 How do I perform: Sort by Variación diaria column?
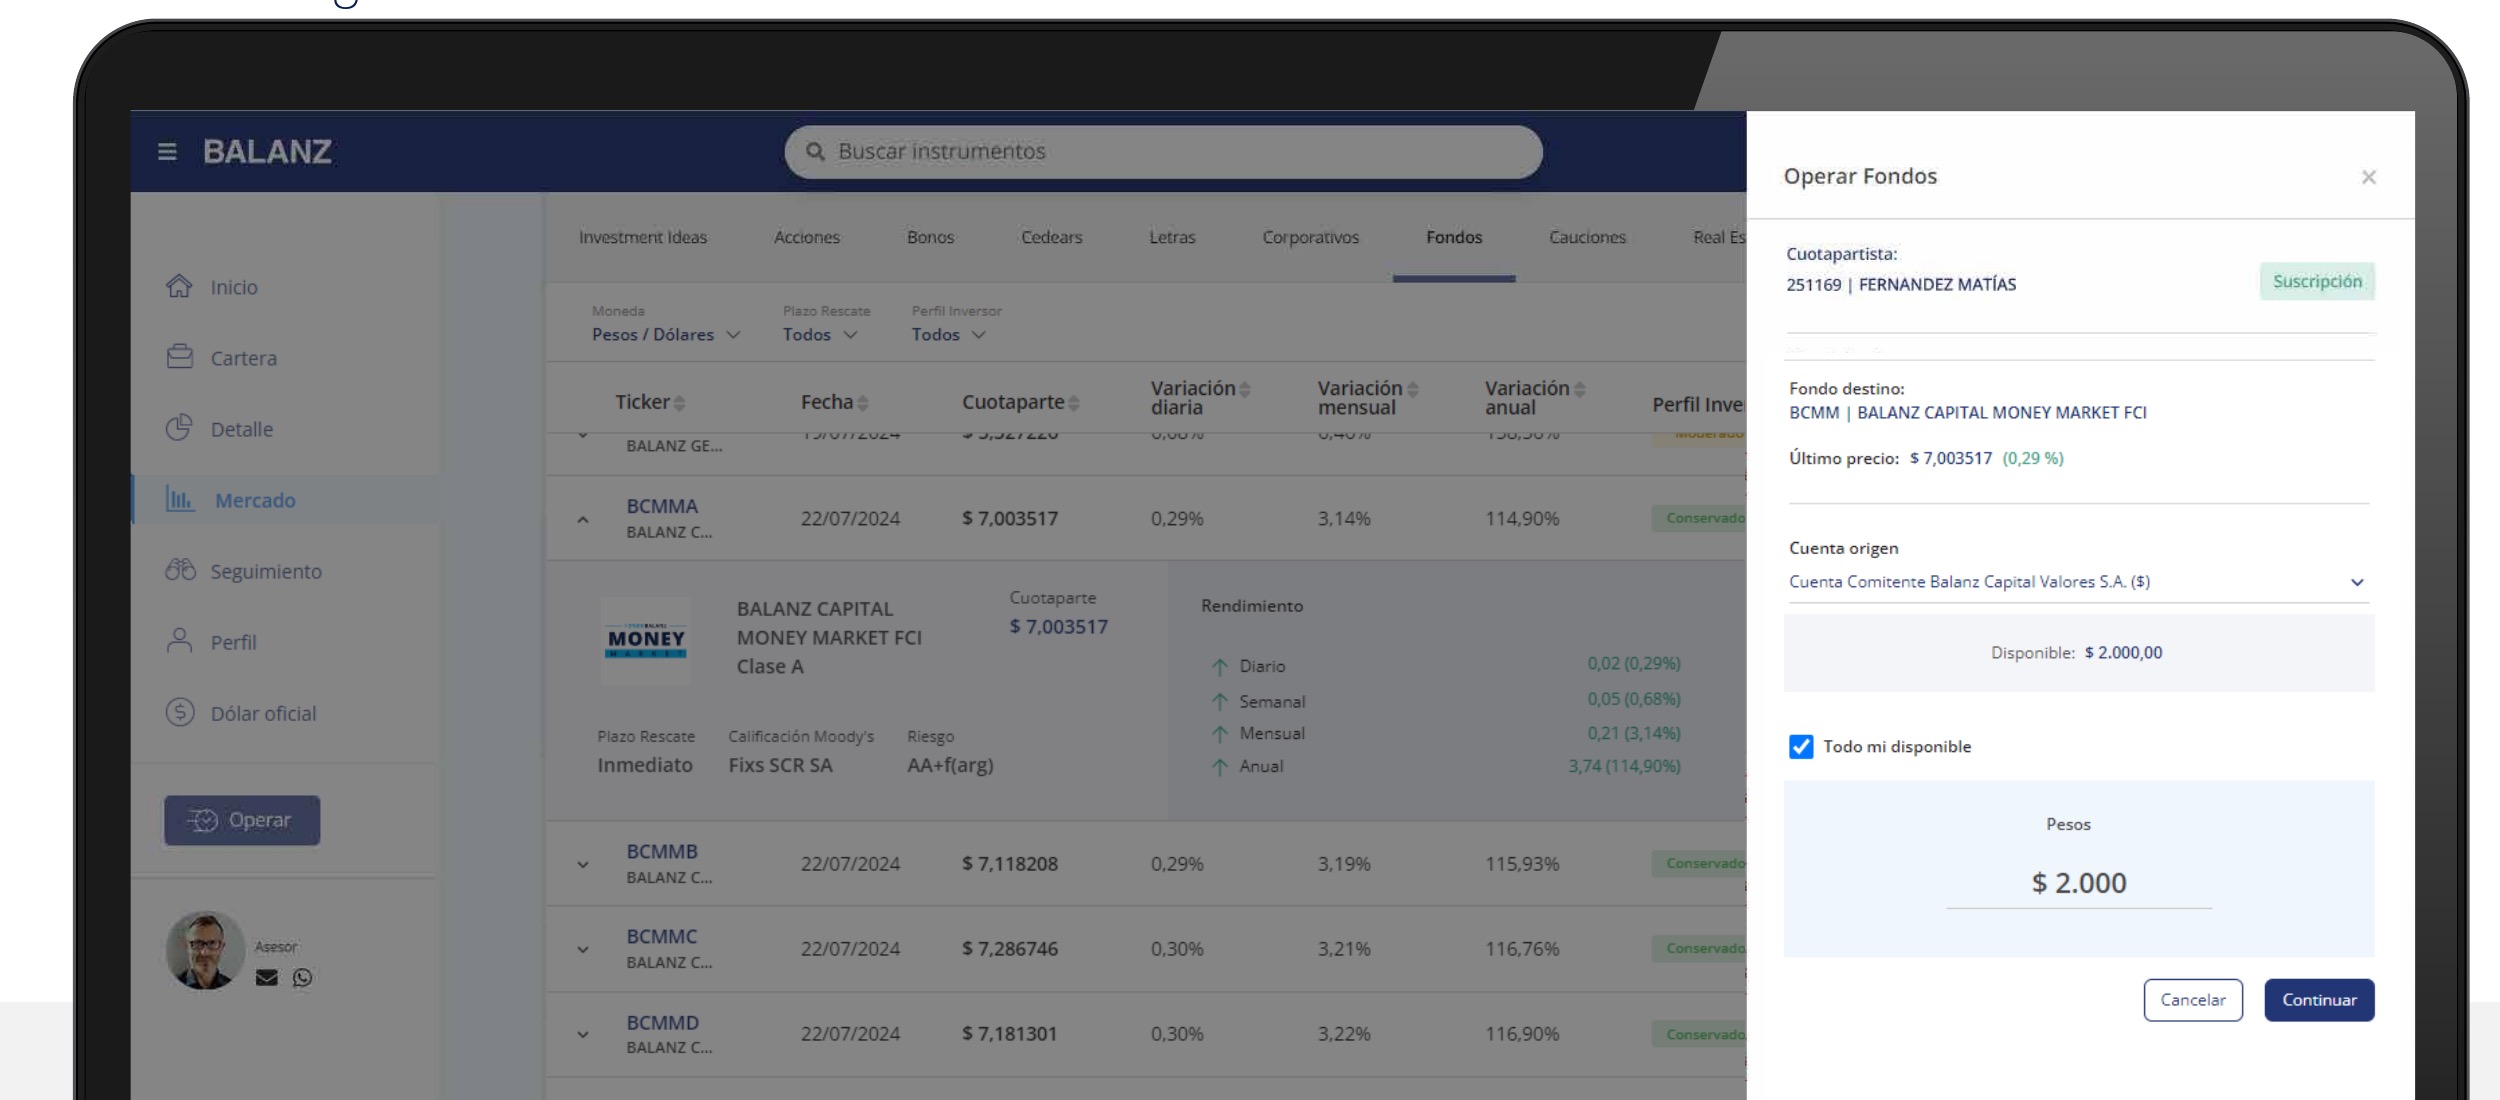tap(1200, 397)
